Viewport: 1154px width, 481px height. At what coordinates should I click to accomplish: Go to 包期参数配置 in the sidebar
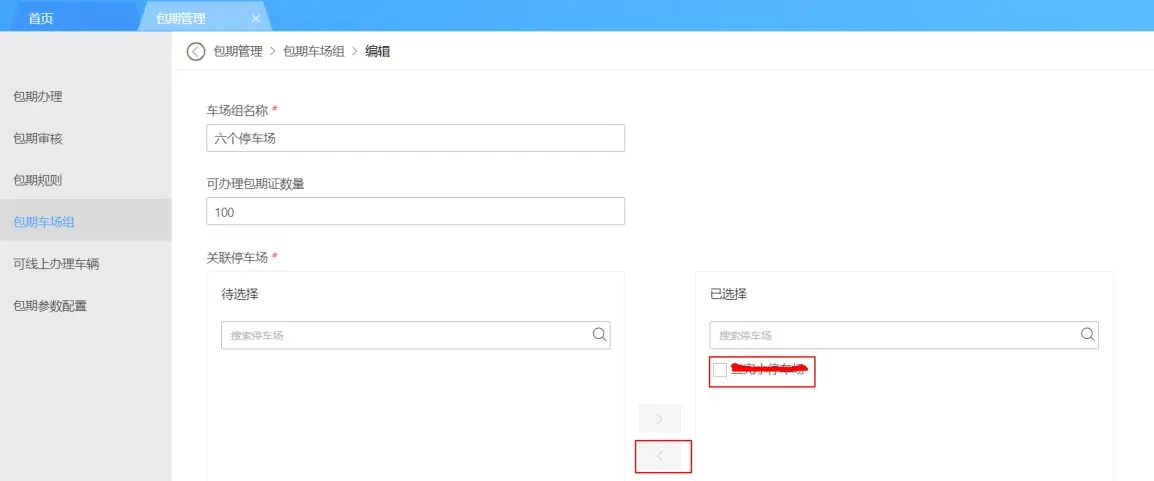(x=50, y=306)
